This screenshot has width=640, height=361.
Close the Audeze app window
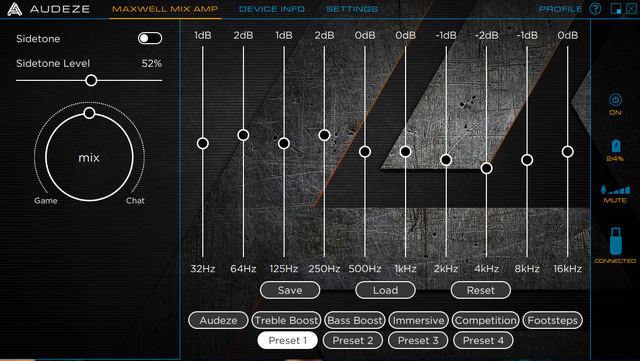click(631, 9)
